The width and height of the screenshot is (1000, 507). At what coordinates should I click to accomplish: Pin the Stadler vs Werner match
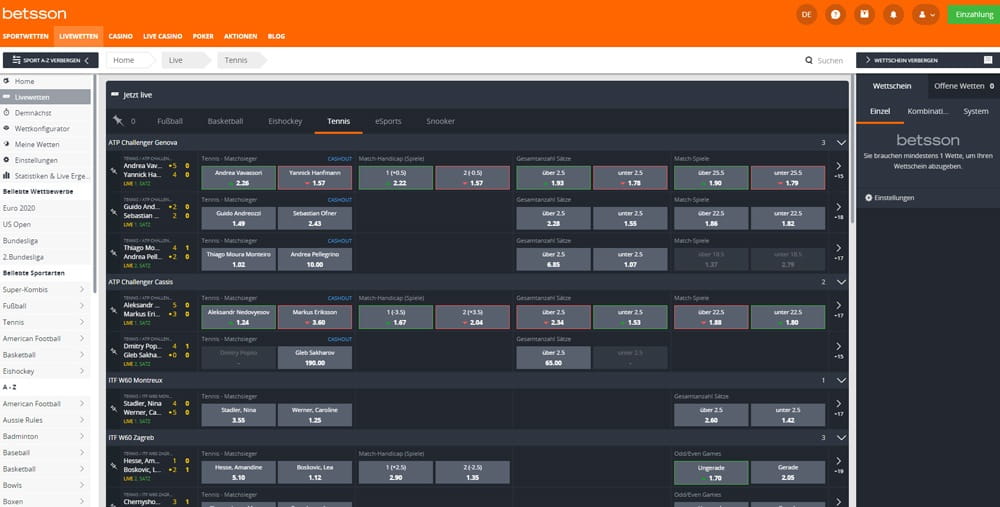[114, 409]
